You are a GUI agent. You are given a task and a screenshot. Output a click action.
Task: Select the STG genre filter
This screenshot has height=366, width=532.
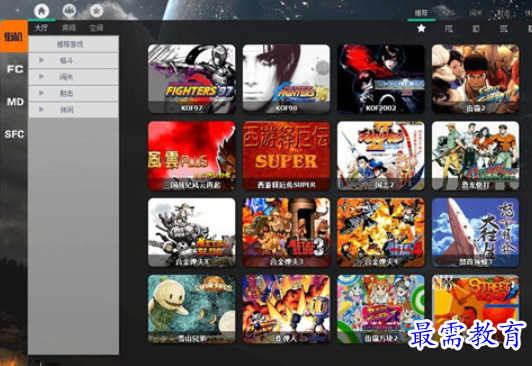tap(504, 28)
